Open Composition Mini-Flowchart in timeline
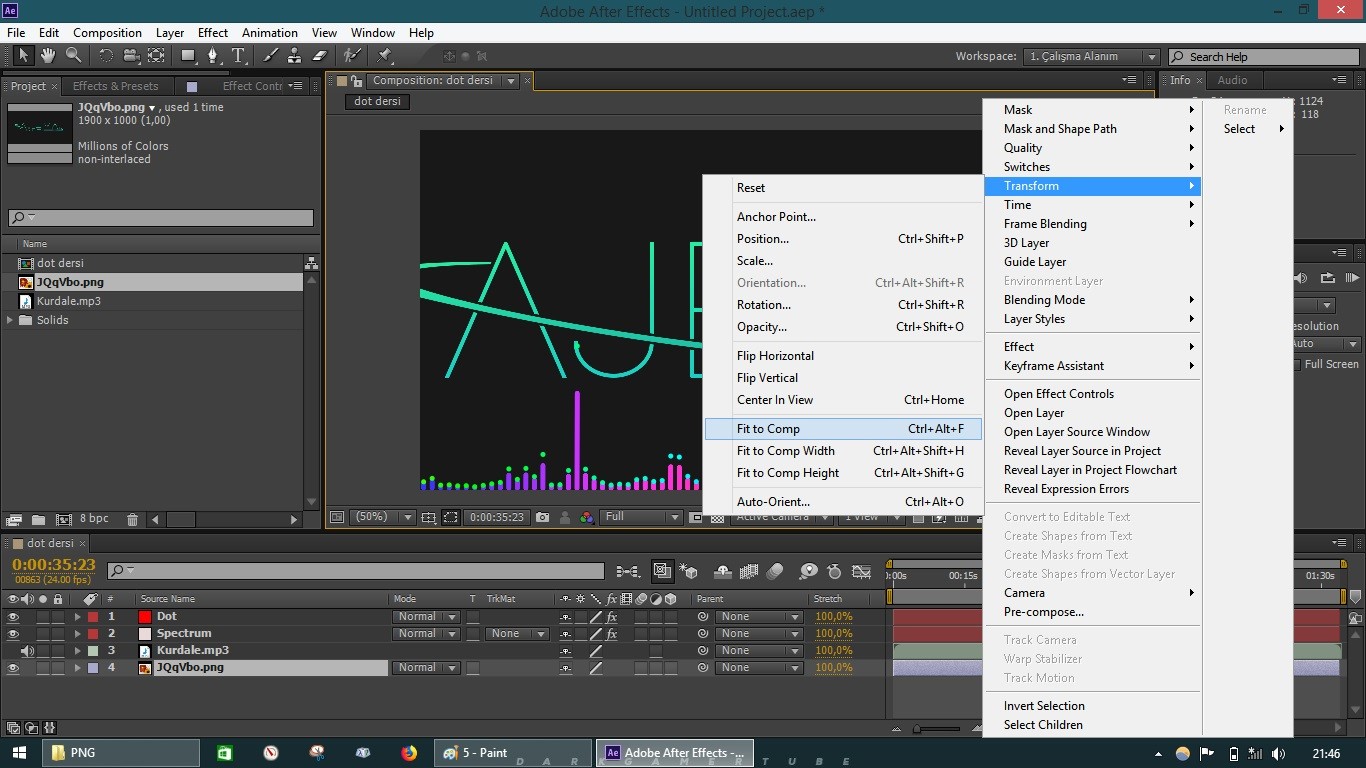The height and width of the screenshot is (768, 1366). pos(628,571)
